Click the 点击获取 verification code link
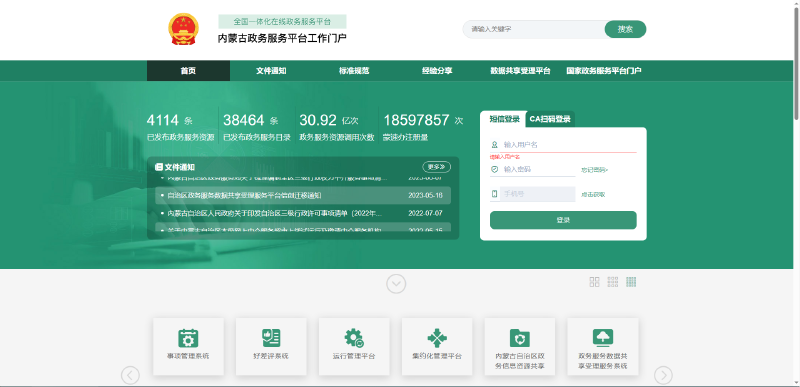This screenshot has width=800, height=387. (x=593, y=194)
